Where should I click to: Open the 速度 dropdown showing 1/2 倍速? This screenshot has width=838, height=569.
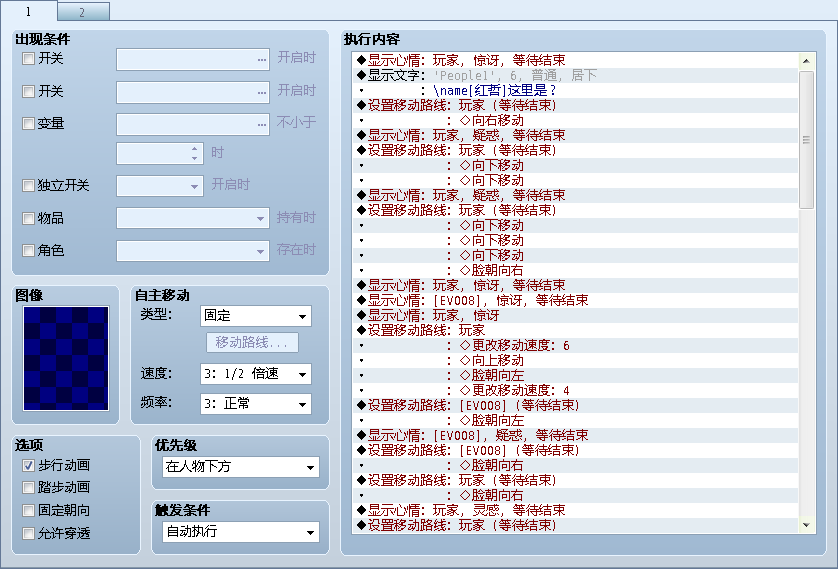[255, 374]
